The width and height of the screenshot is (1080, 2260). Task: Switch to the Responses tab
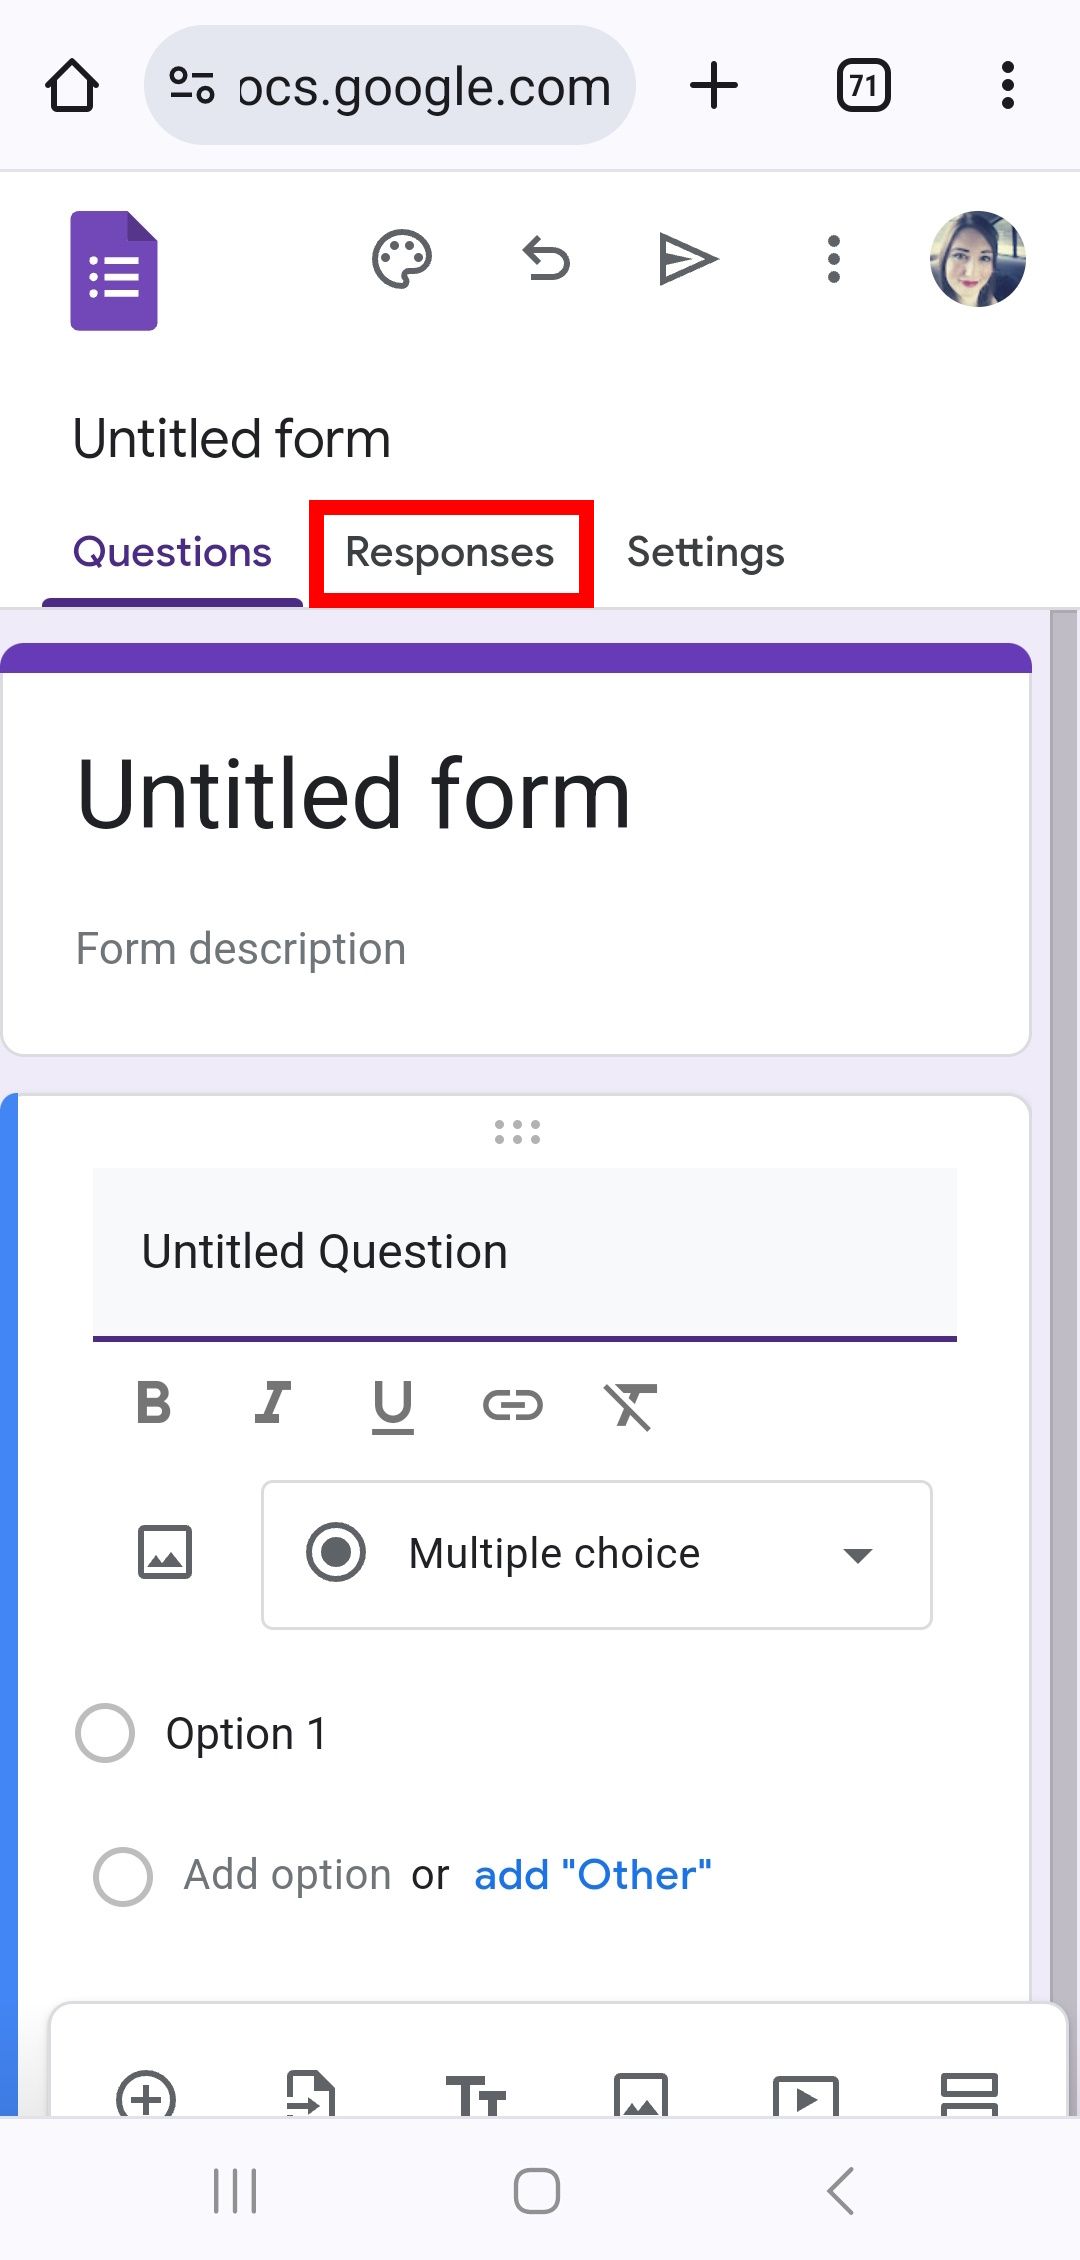pyautogui.click(x=450, y=553)
